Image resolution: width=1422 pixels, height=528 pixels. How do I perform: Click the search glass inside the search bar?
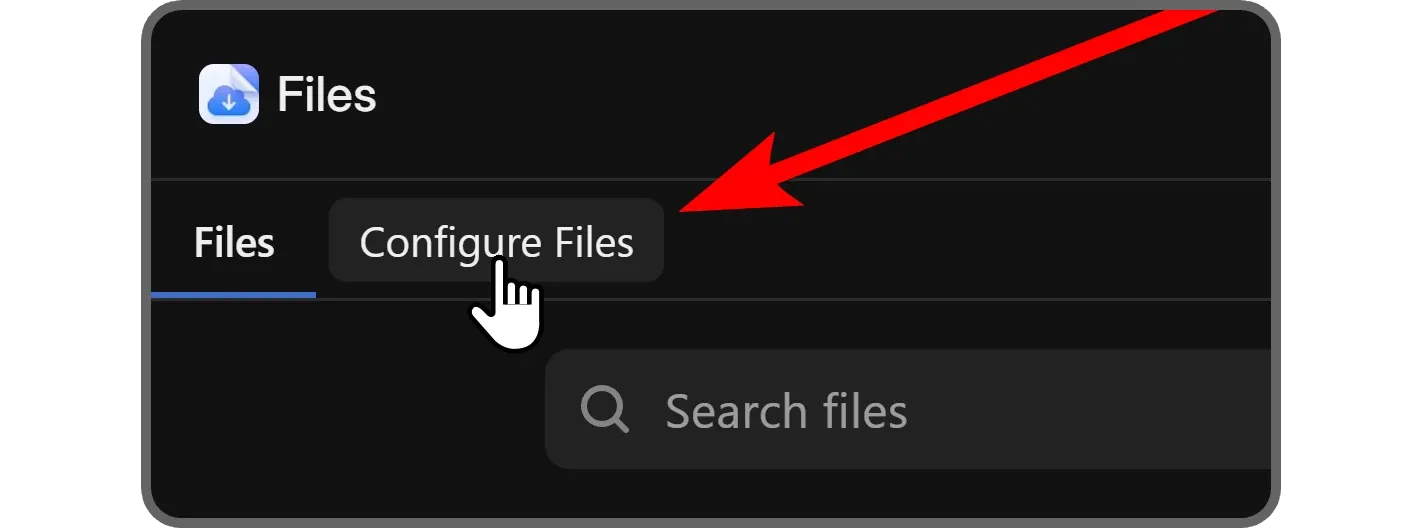pos(606,410)
